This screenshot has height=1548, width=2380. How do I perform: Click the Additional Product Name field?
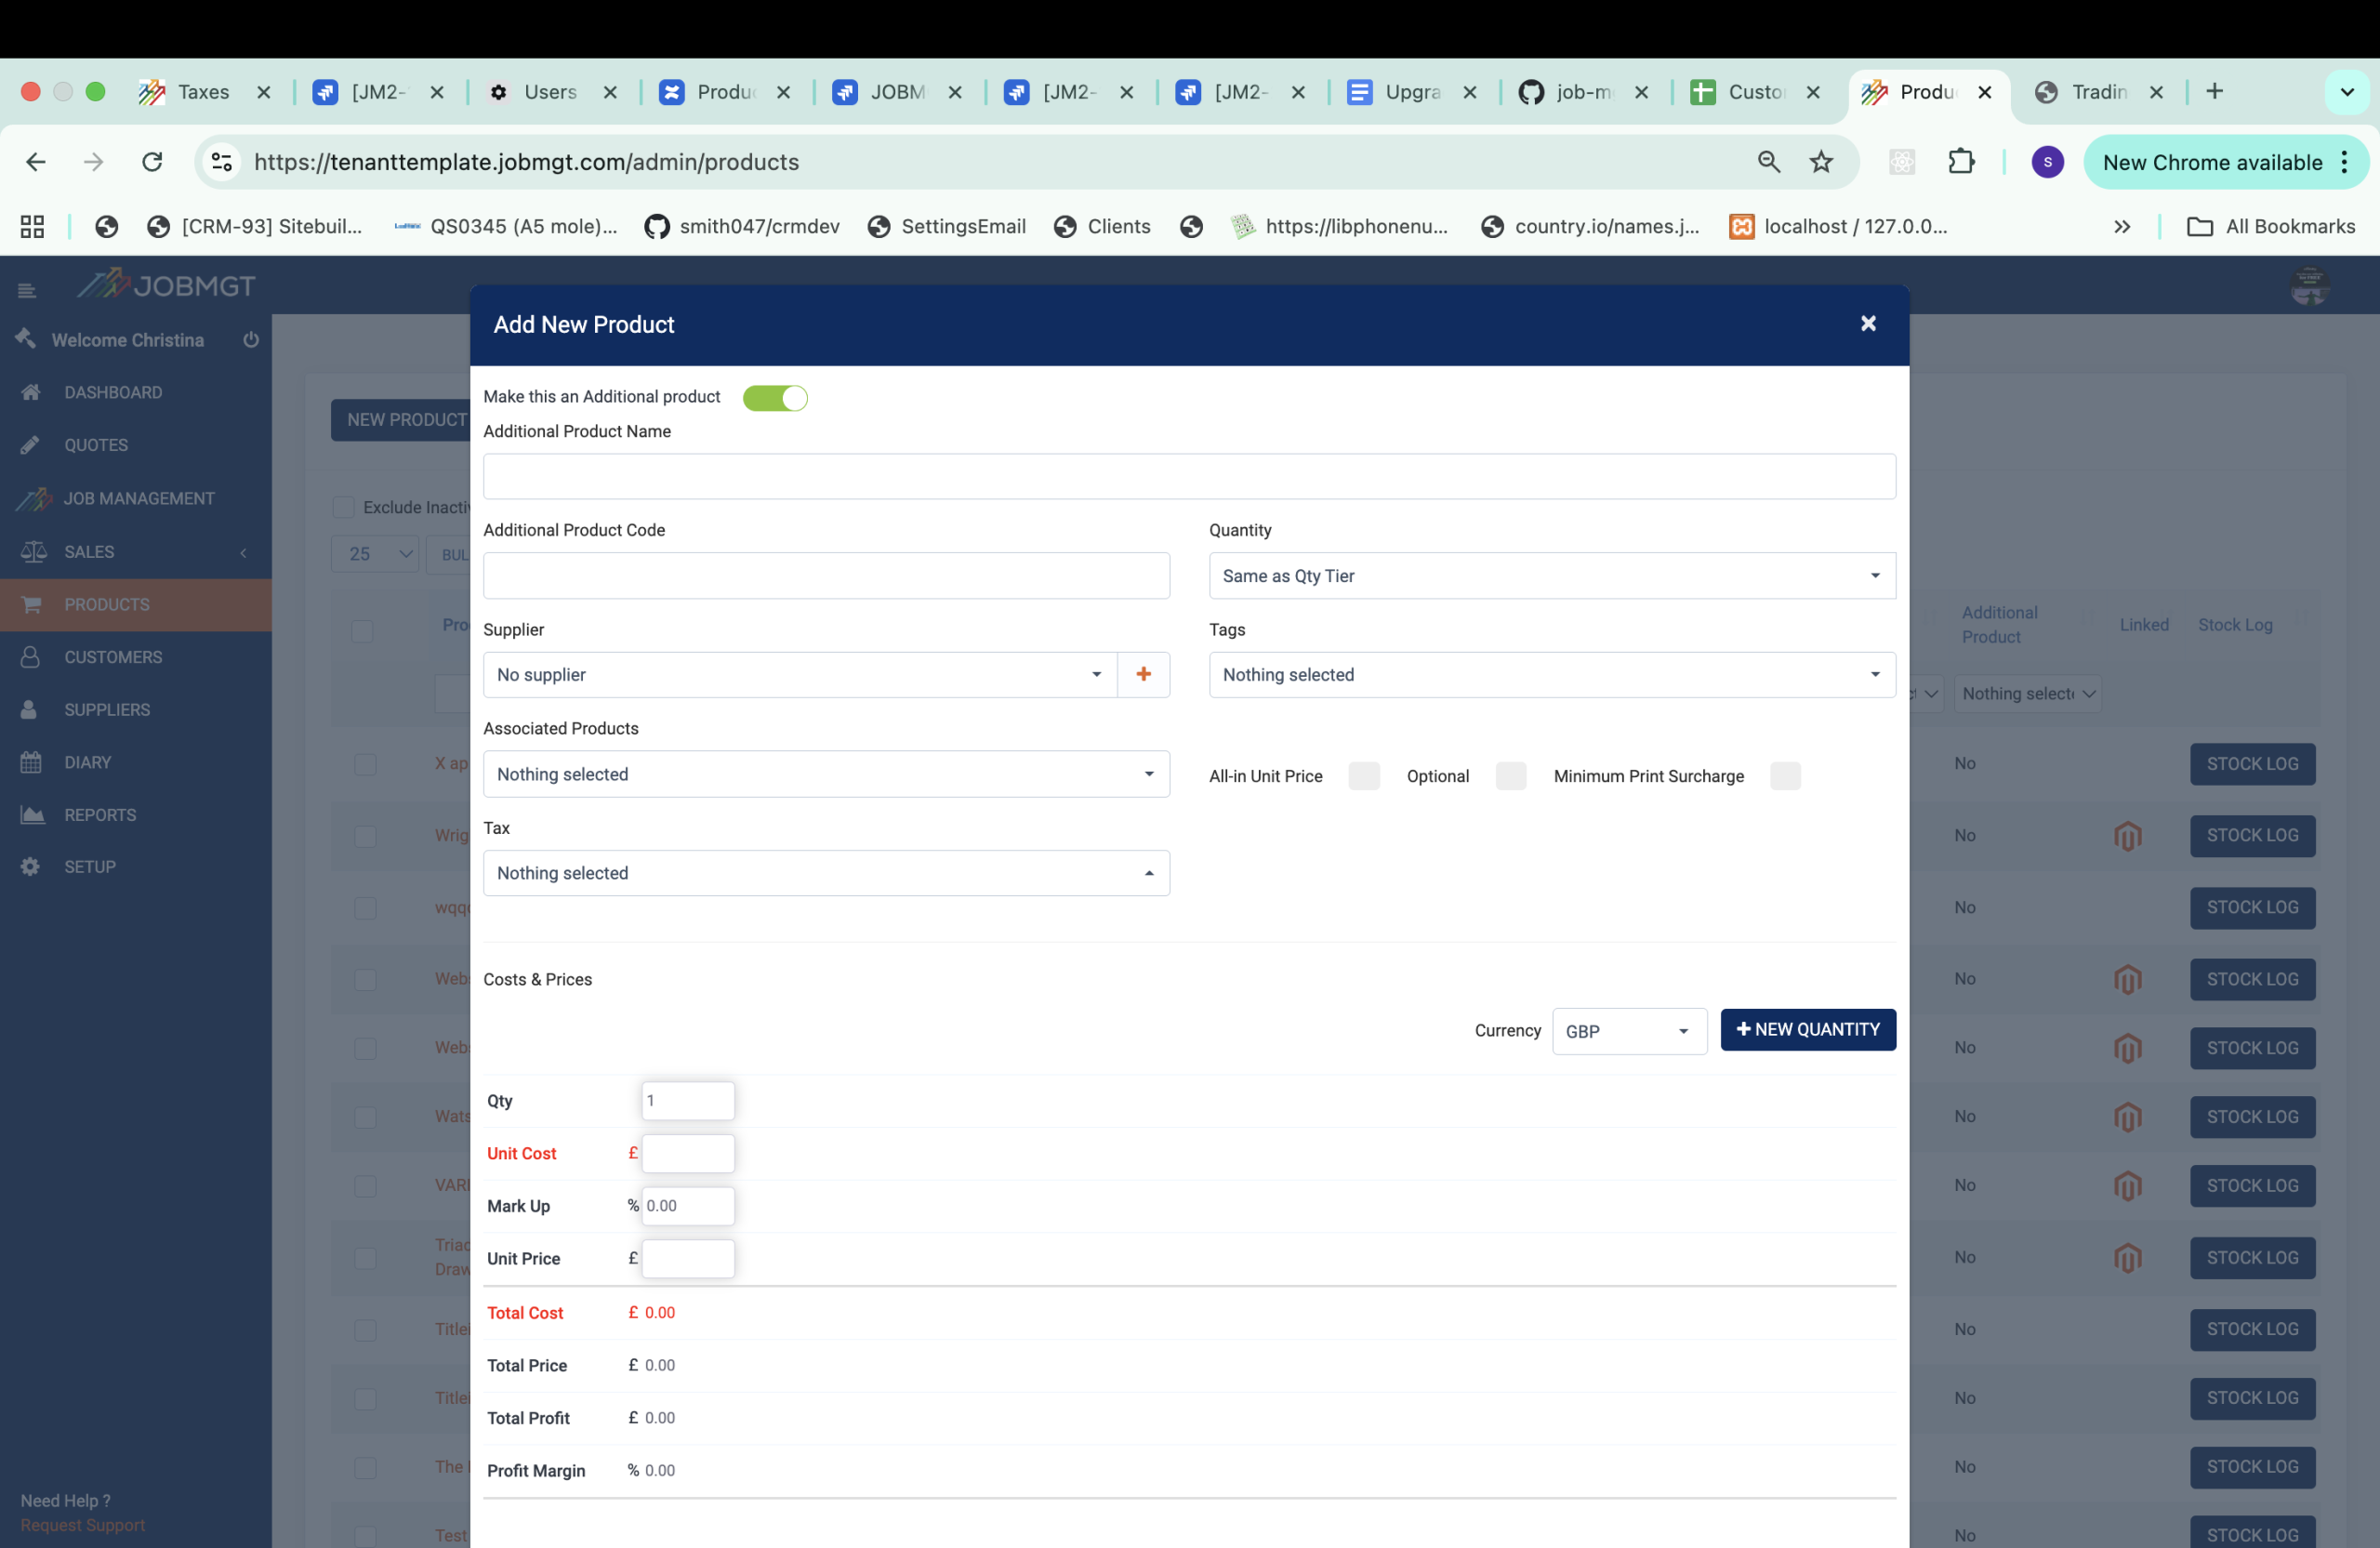[x=1188, y=477]
